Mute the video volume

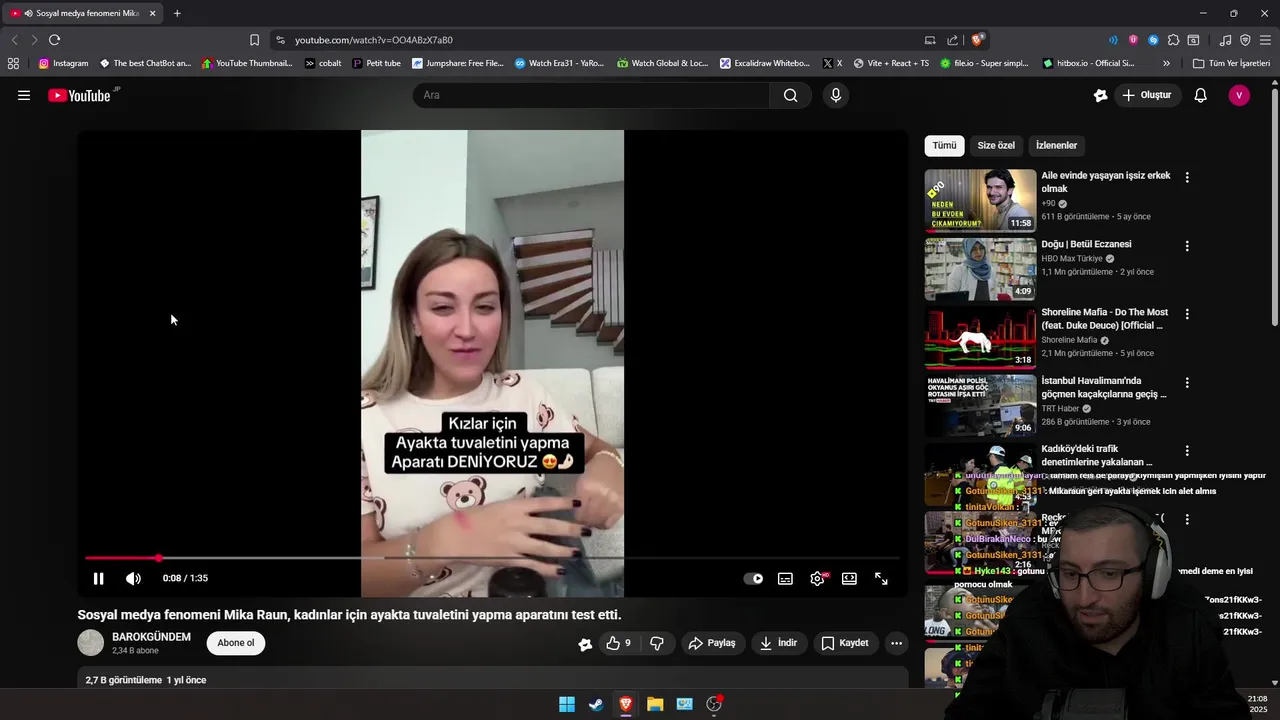click(x=133, y=578)
